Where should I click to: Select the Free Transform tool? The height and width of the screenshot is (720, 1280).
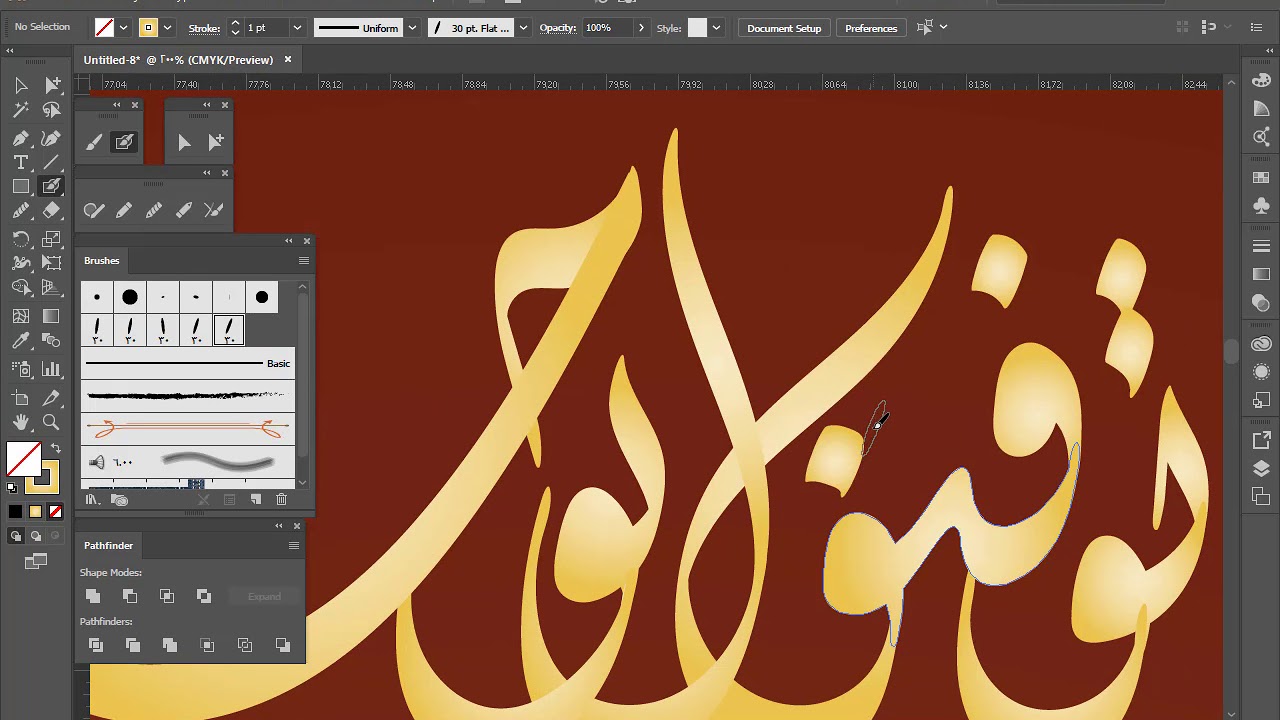tap(52, 263)
